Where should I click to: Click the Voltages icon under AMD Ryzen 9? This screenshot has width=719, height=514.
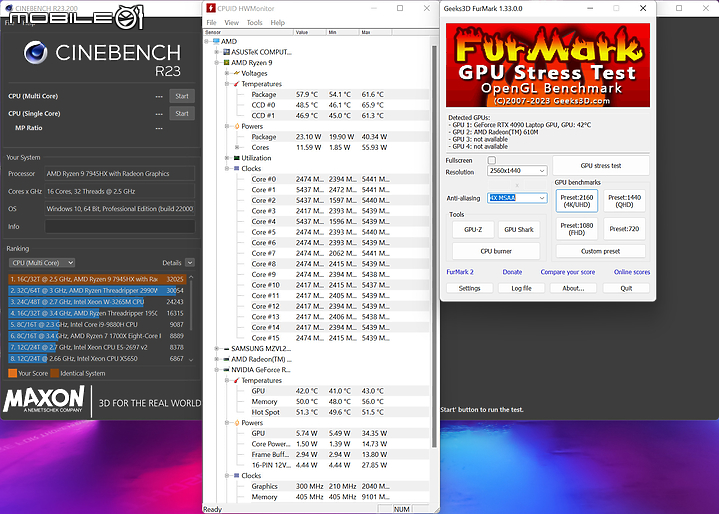(237, 73)
